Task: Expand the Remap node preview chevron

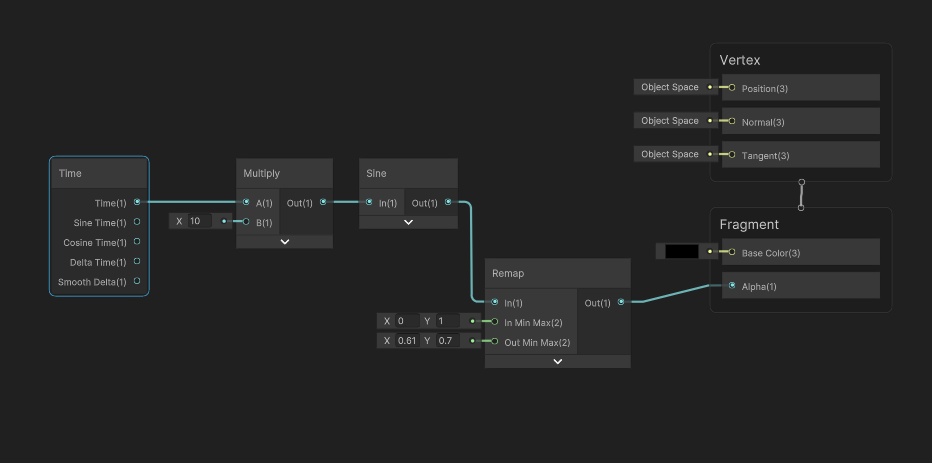Action: 558,361
